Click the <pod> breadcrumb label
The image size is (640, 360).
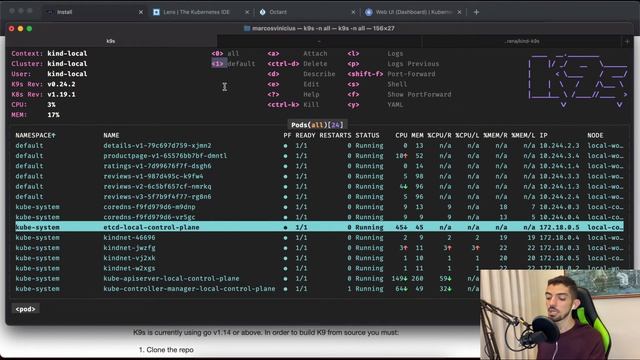25,309
